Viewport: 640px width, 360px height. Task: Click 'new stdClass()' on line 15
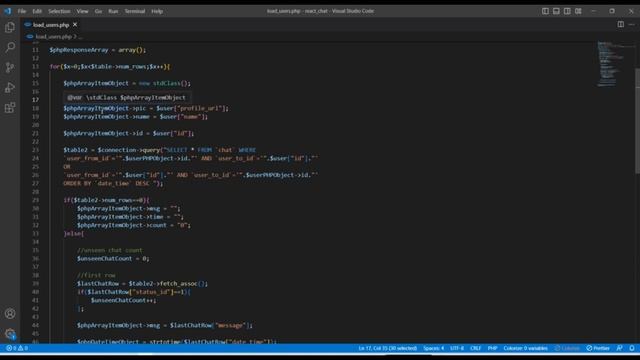point(164,83)
